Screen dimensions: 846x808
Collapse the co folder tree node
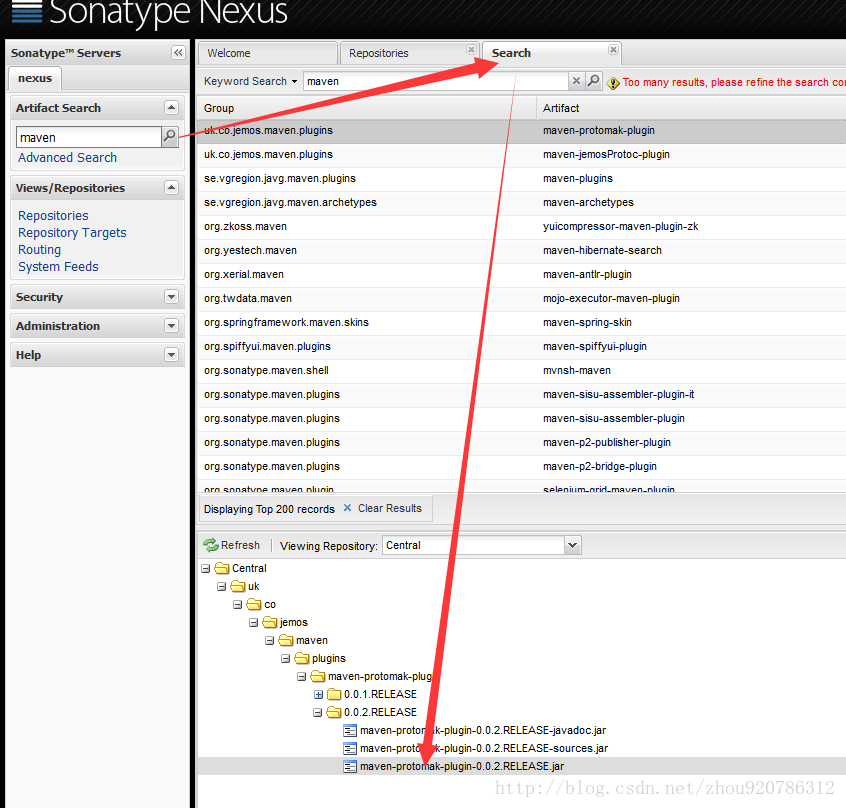(x=237, y=605)
